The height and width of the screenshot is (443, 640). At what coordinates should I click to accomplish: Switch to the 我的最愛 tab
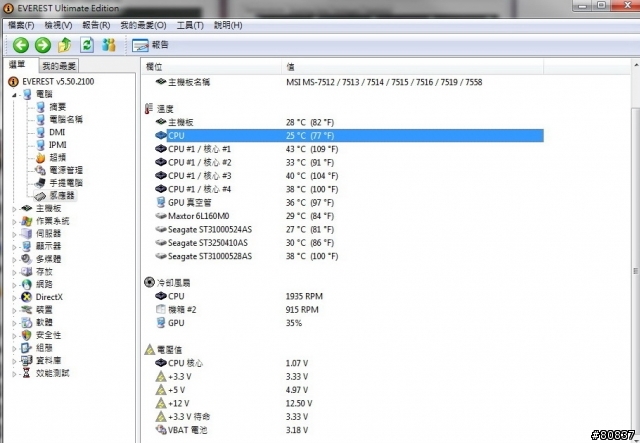tap(59, 66)
